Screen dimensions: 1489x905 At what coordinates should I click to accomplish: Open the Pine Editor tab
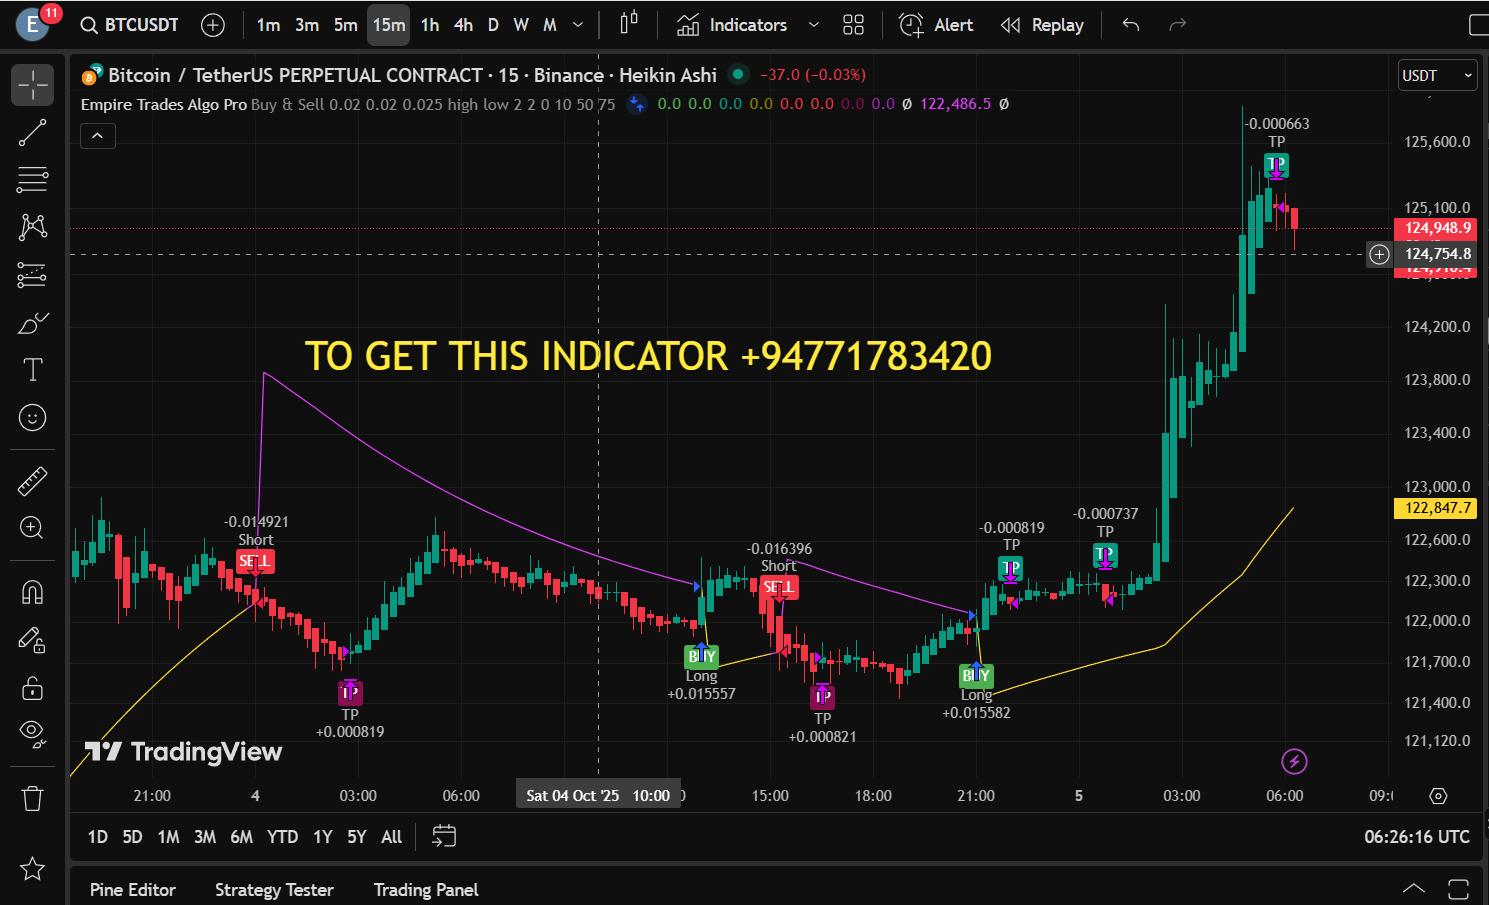point(133,890)
